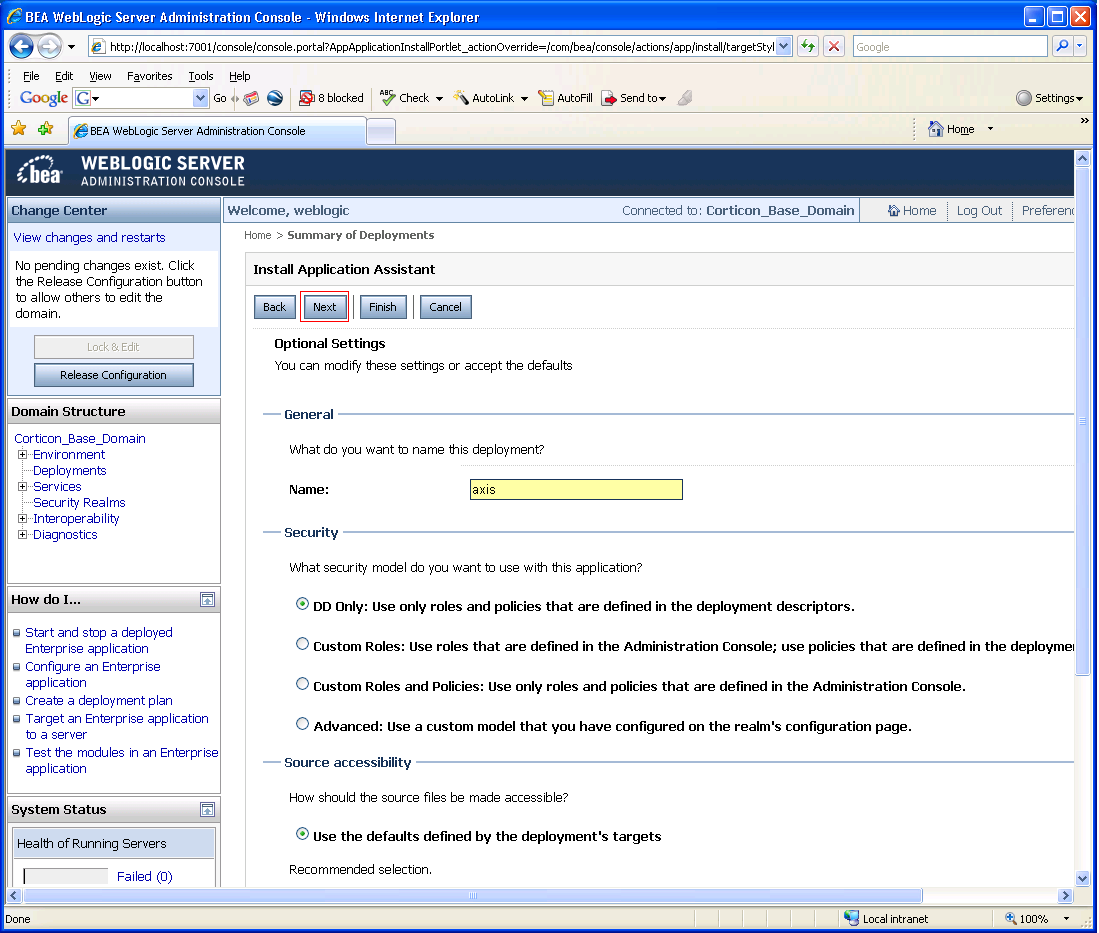Screen dimensions: 1099x933
Task: Click the deployment Name input field
Action: click(576, 489)
